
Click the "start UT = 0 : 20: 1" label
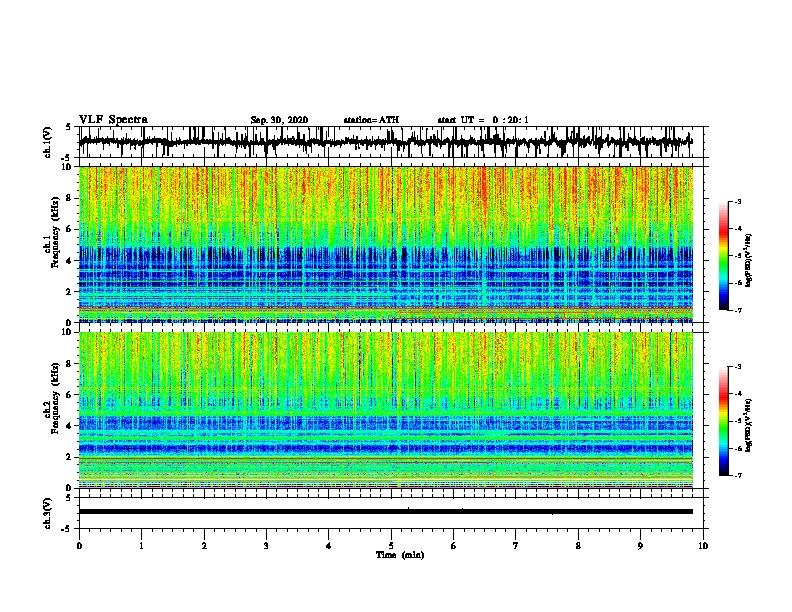tap(483, 120)
